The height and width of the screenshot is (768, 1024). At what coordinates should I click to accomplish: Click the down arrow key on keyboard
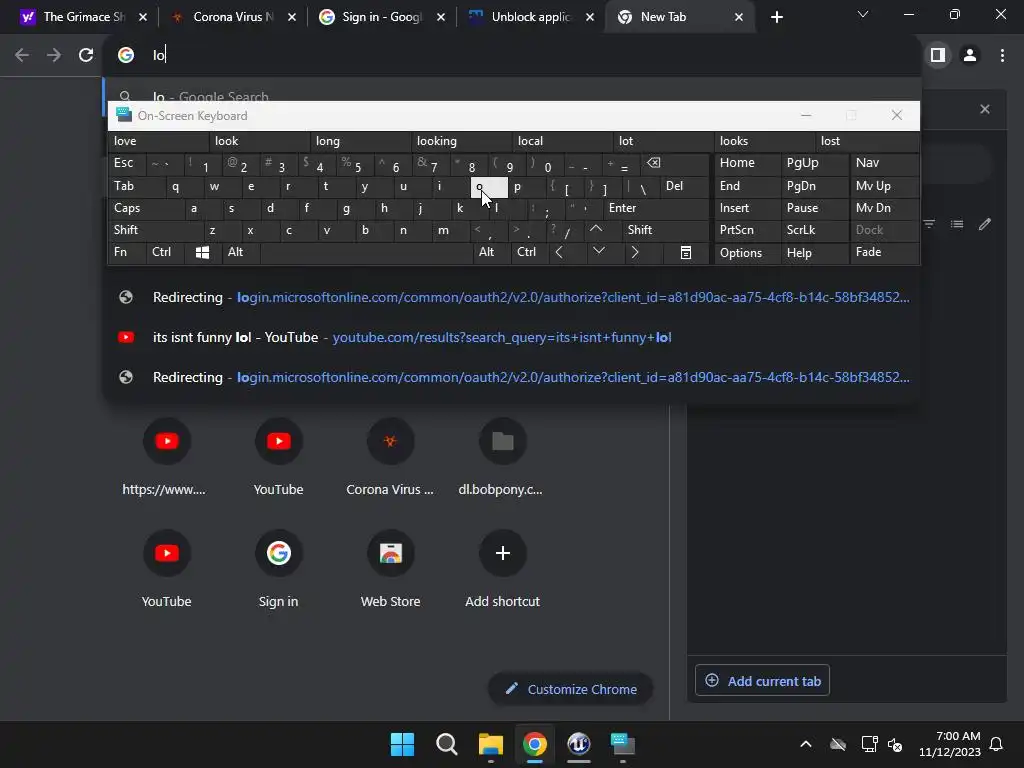tap(598, 251)
